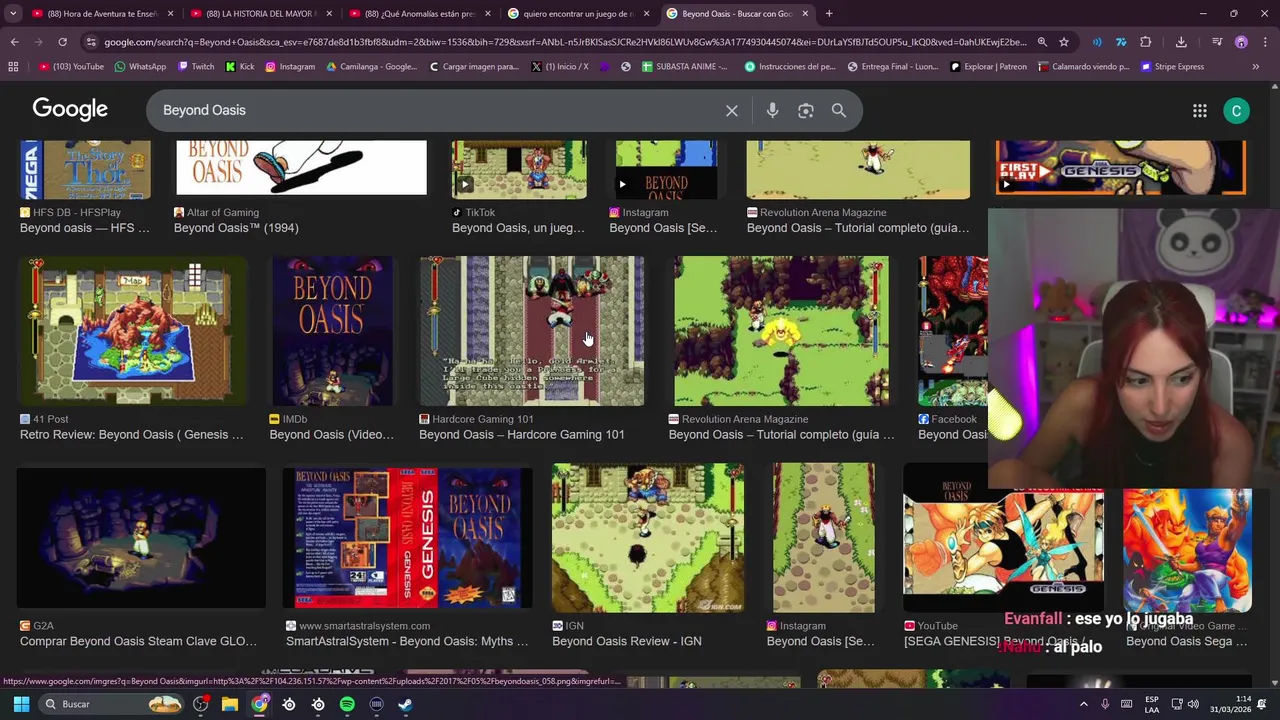The width and height of the screenshot is (1280, 720).
Task: Open the 41 Post Retro Review image
Action: tap(132, 331)
